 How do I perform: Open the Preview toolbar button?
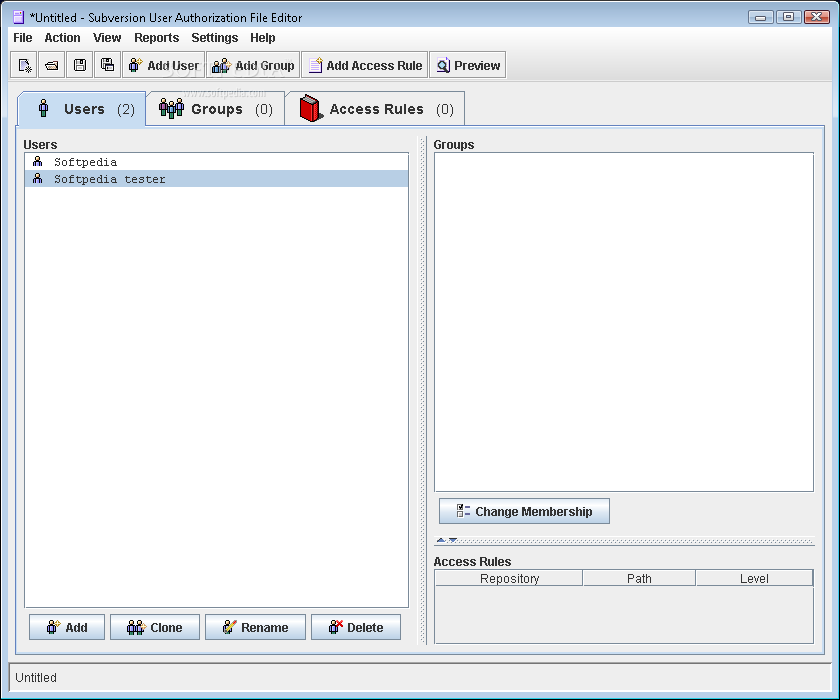pyautogui.click(x=468, y=65)
